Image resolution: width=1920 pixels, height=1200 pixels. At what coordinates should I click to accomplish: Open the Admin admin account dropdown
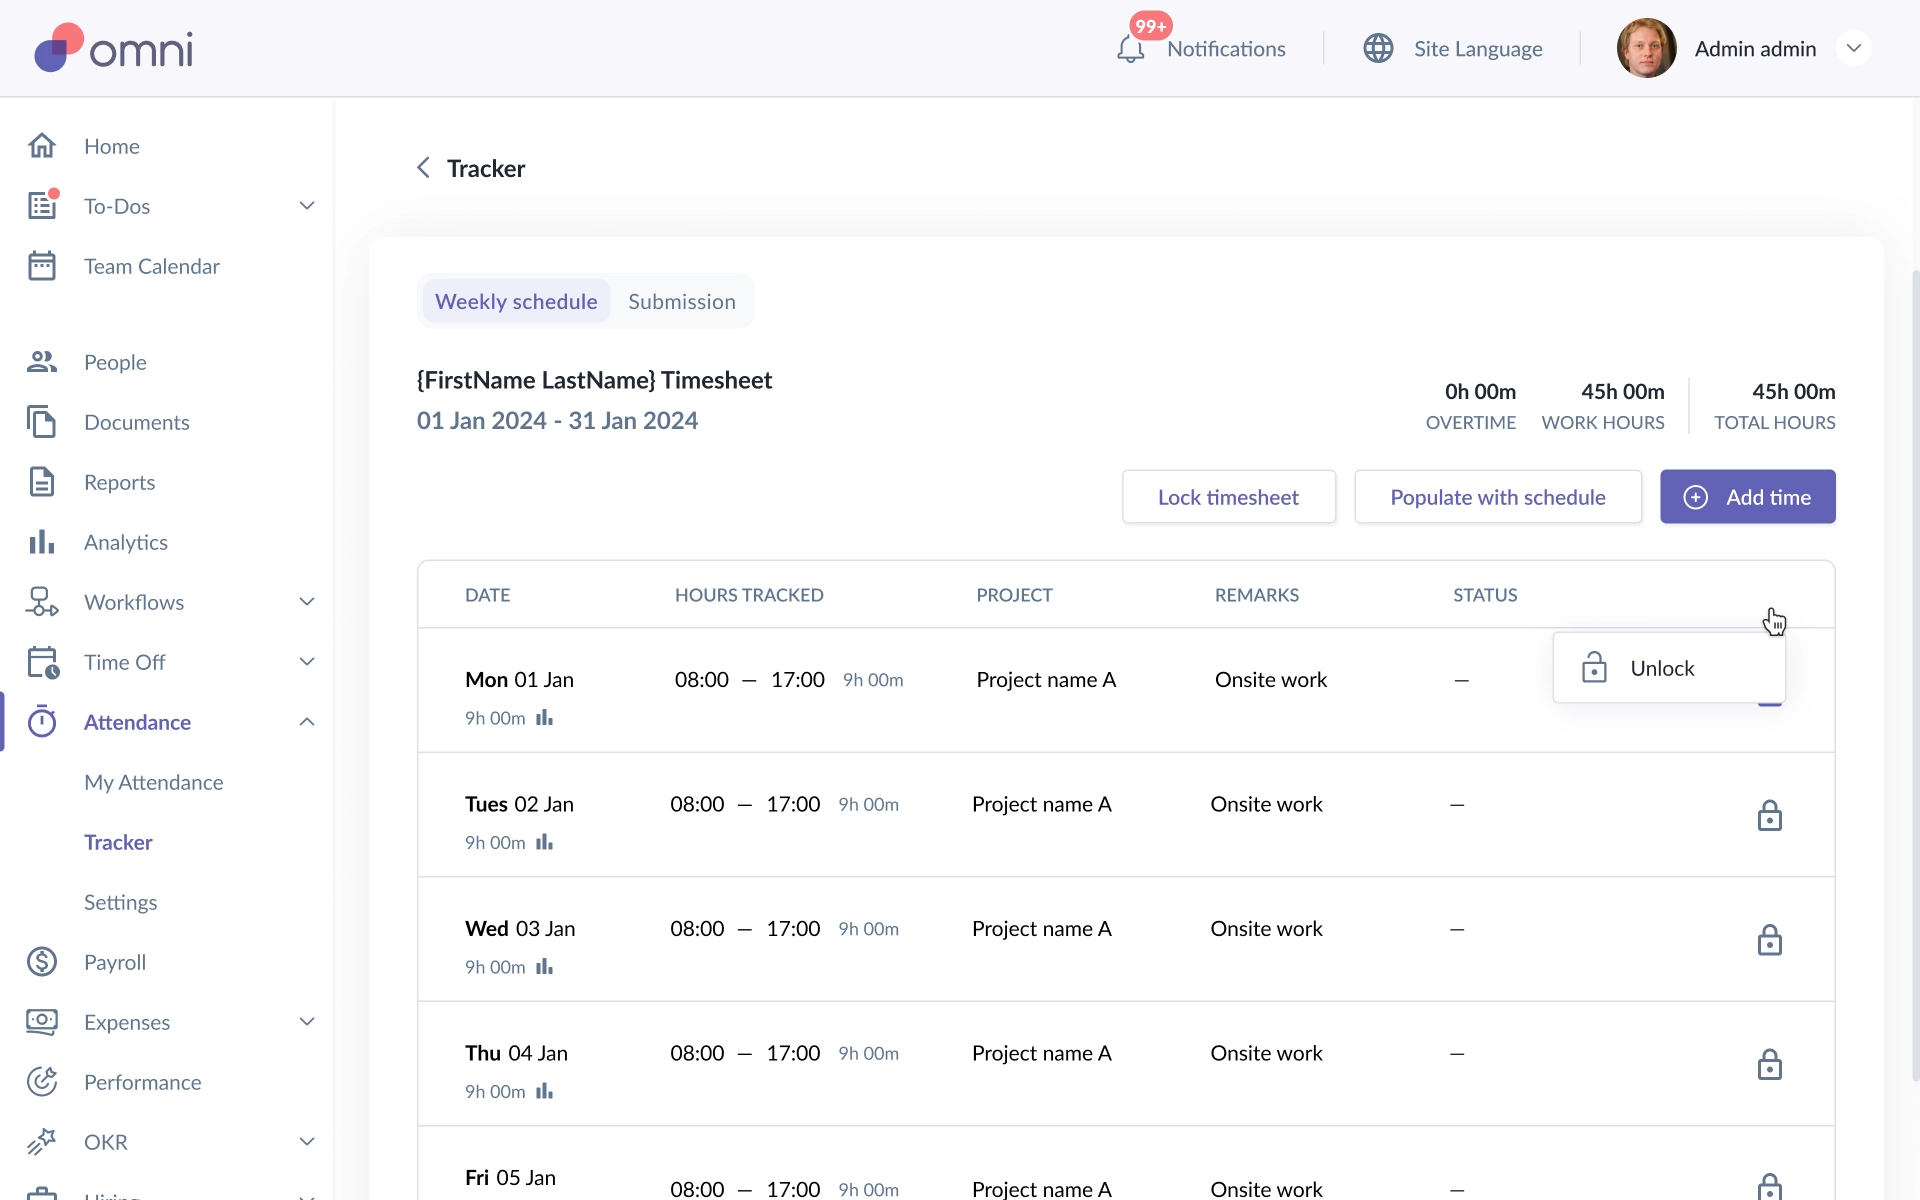[1853, 48]
